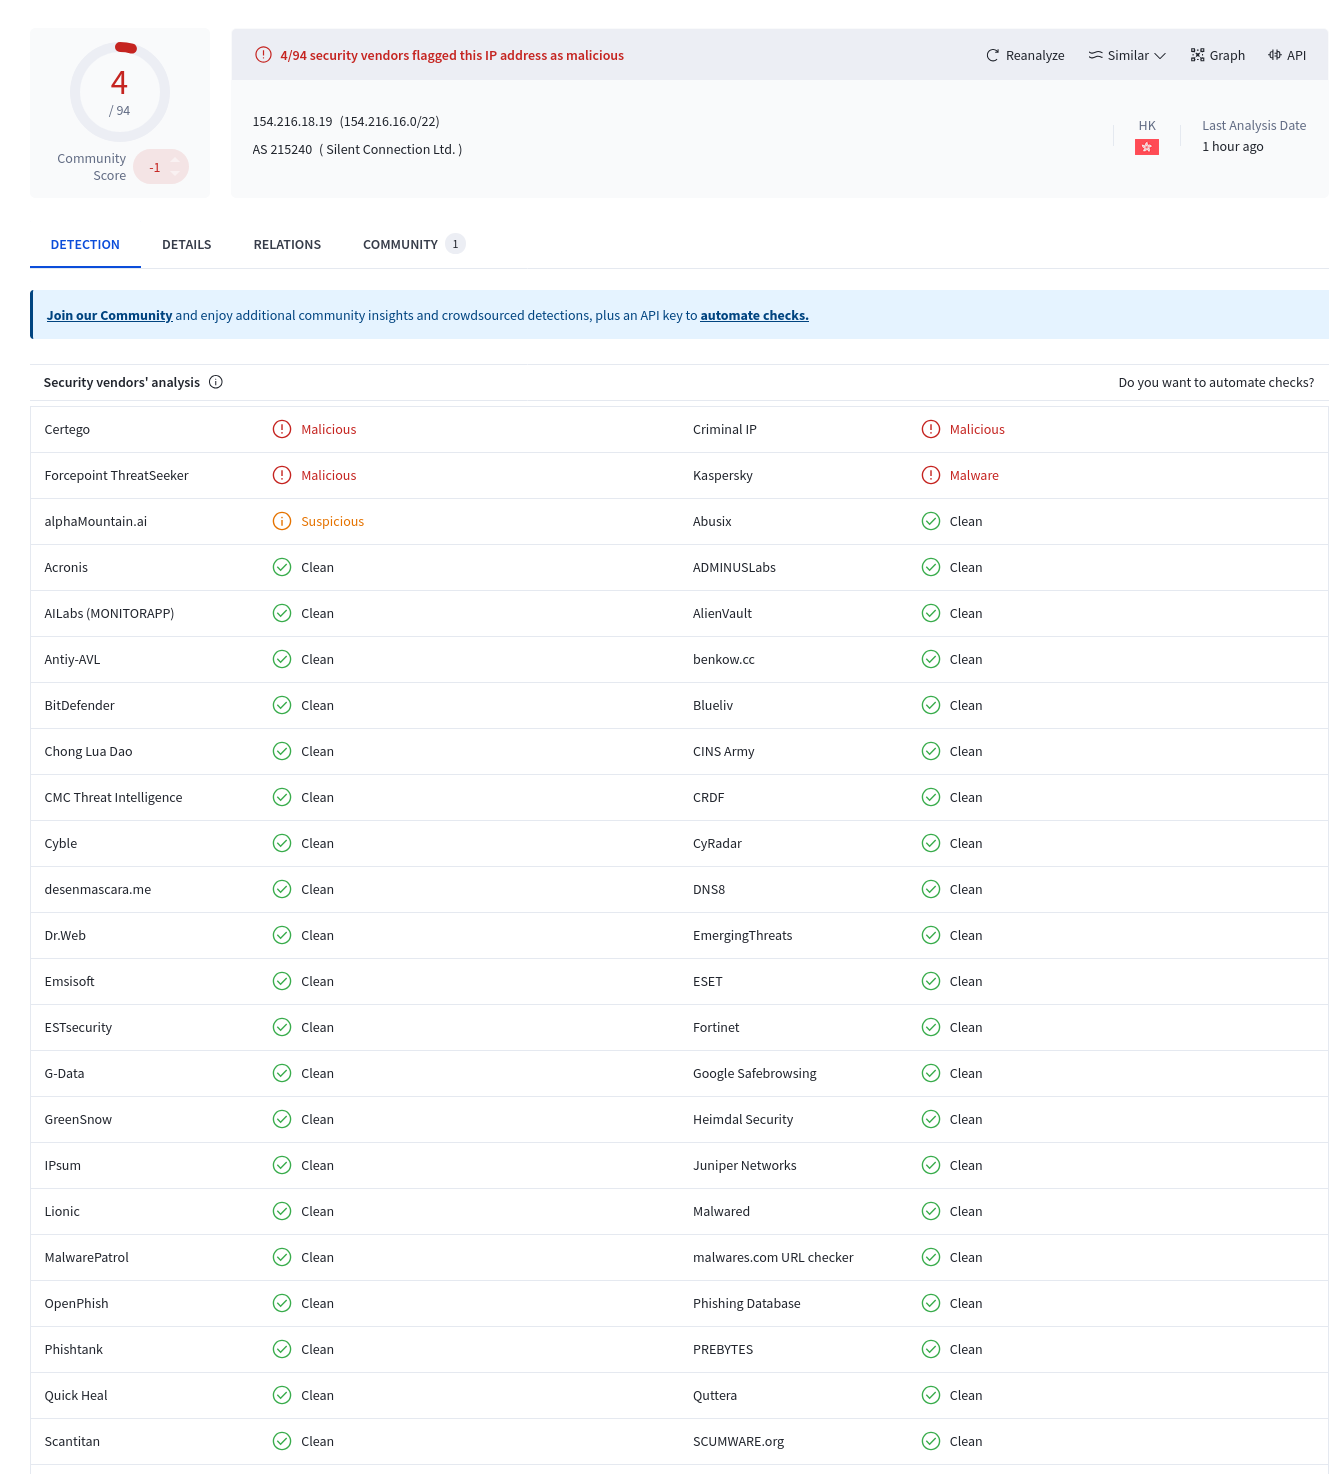Screen dimensions: 1343x1474
Task: Click the Reanalyze refresh icon
Action: pos(992,55)
